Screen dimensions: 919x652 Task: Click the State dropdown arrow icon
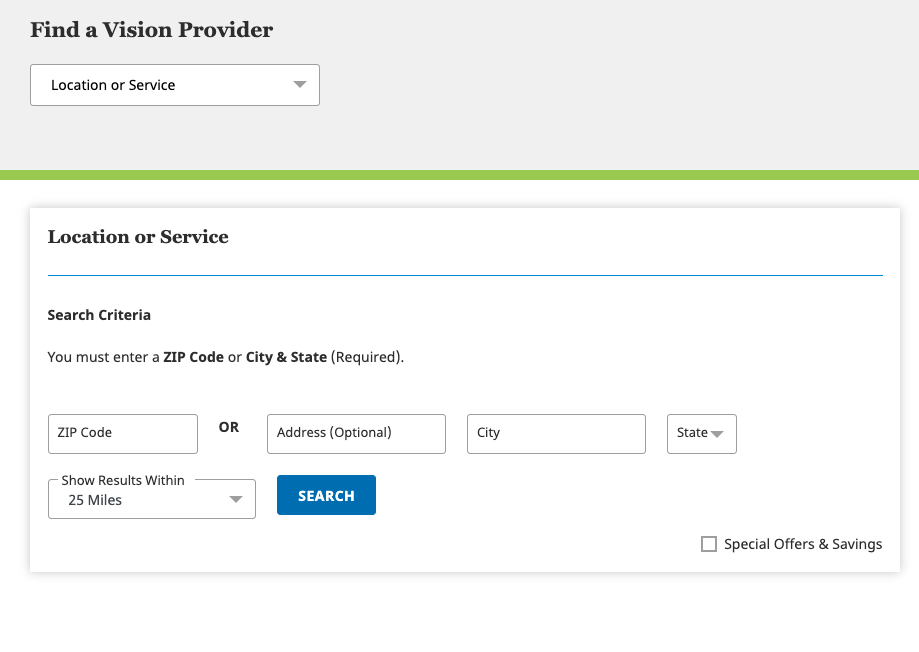tap(716, 434)
